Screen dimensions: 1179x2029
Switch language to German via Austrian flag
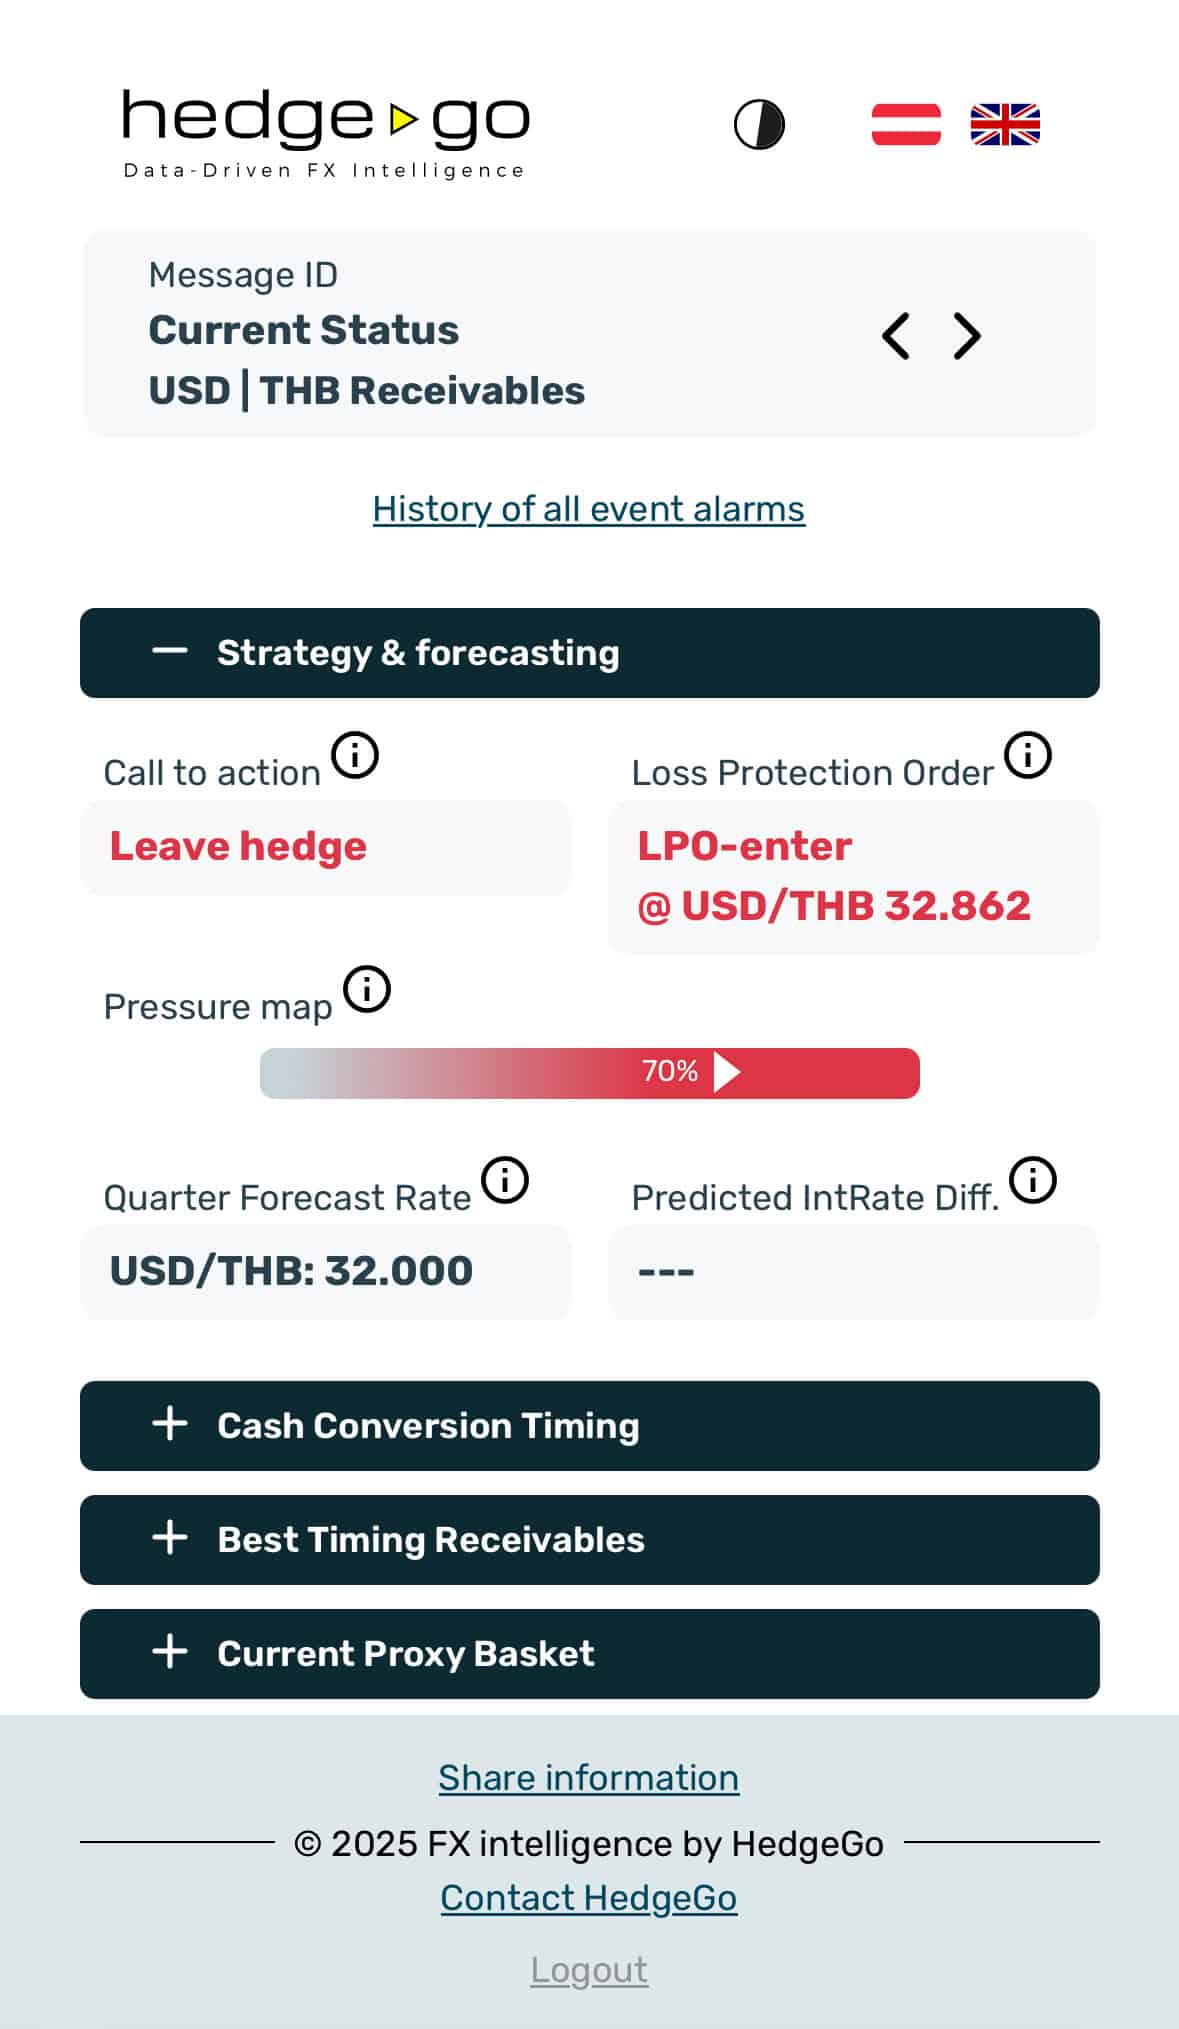[x=906, y=125]
